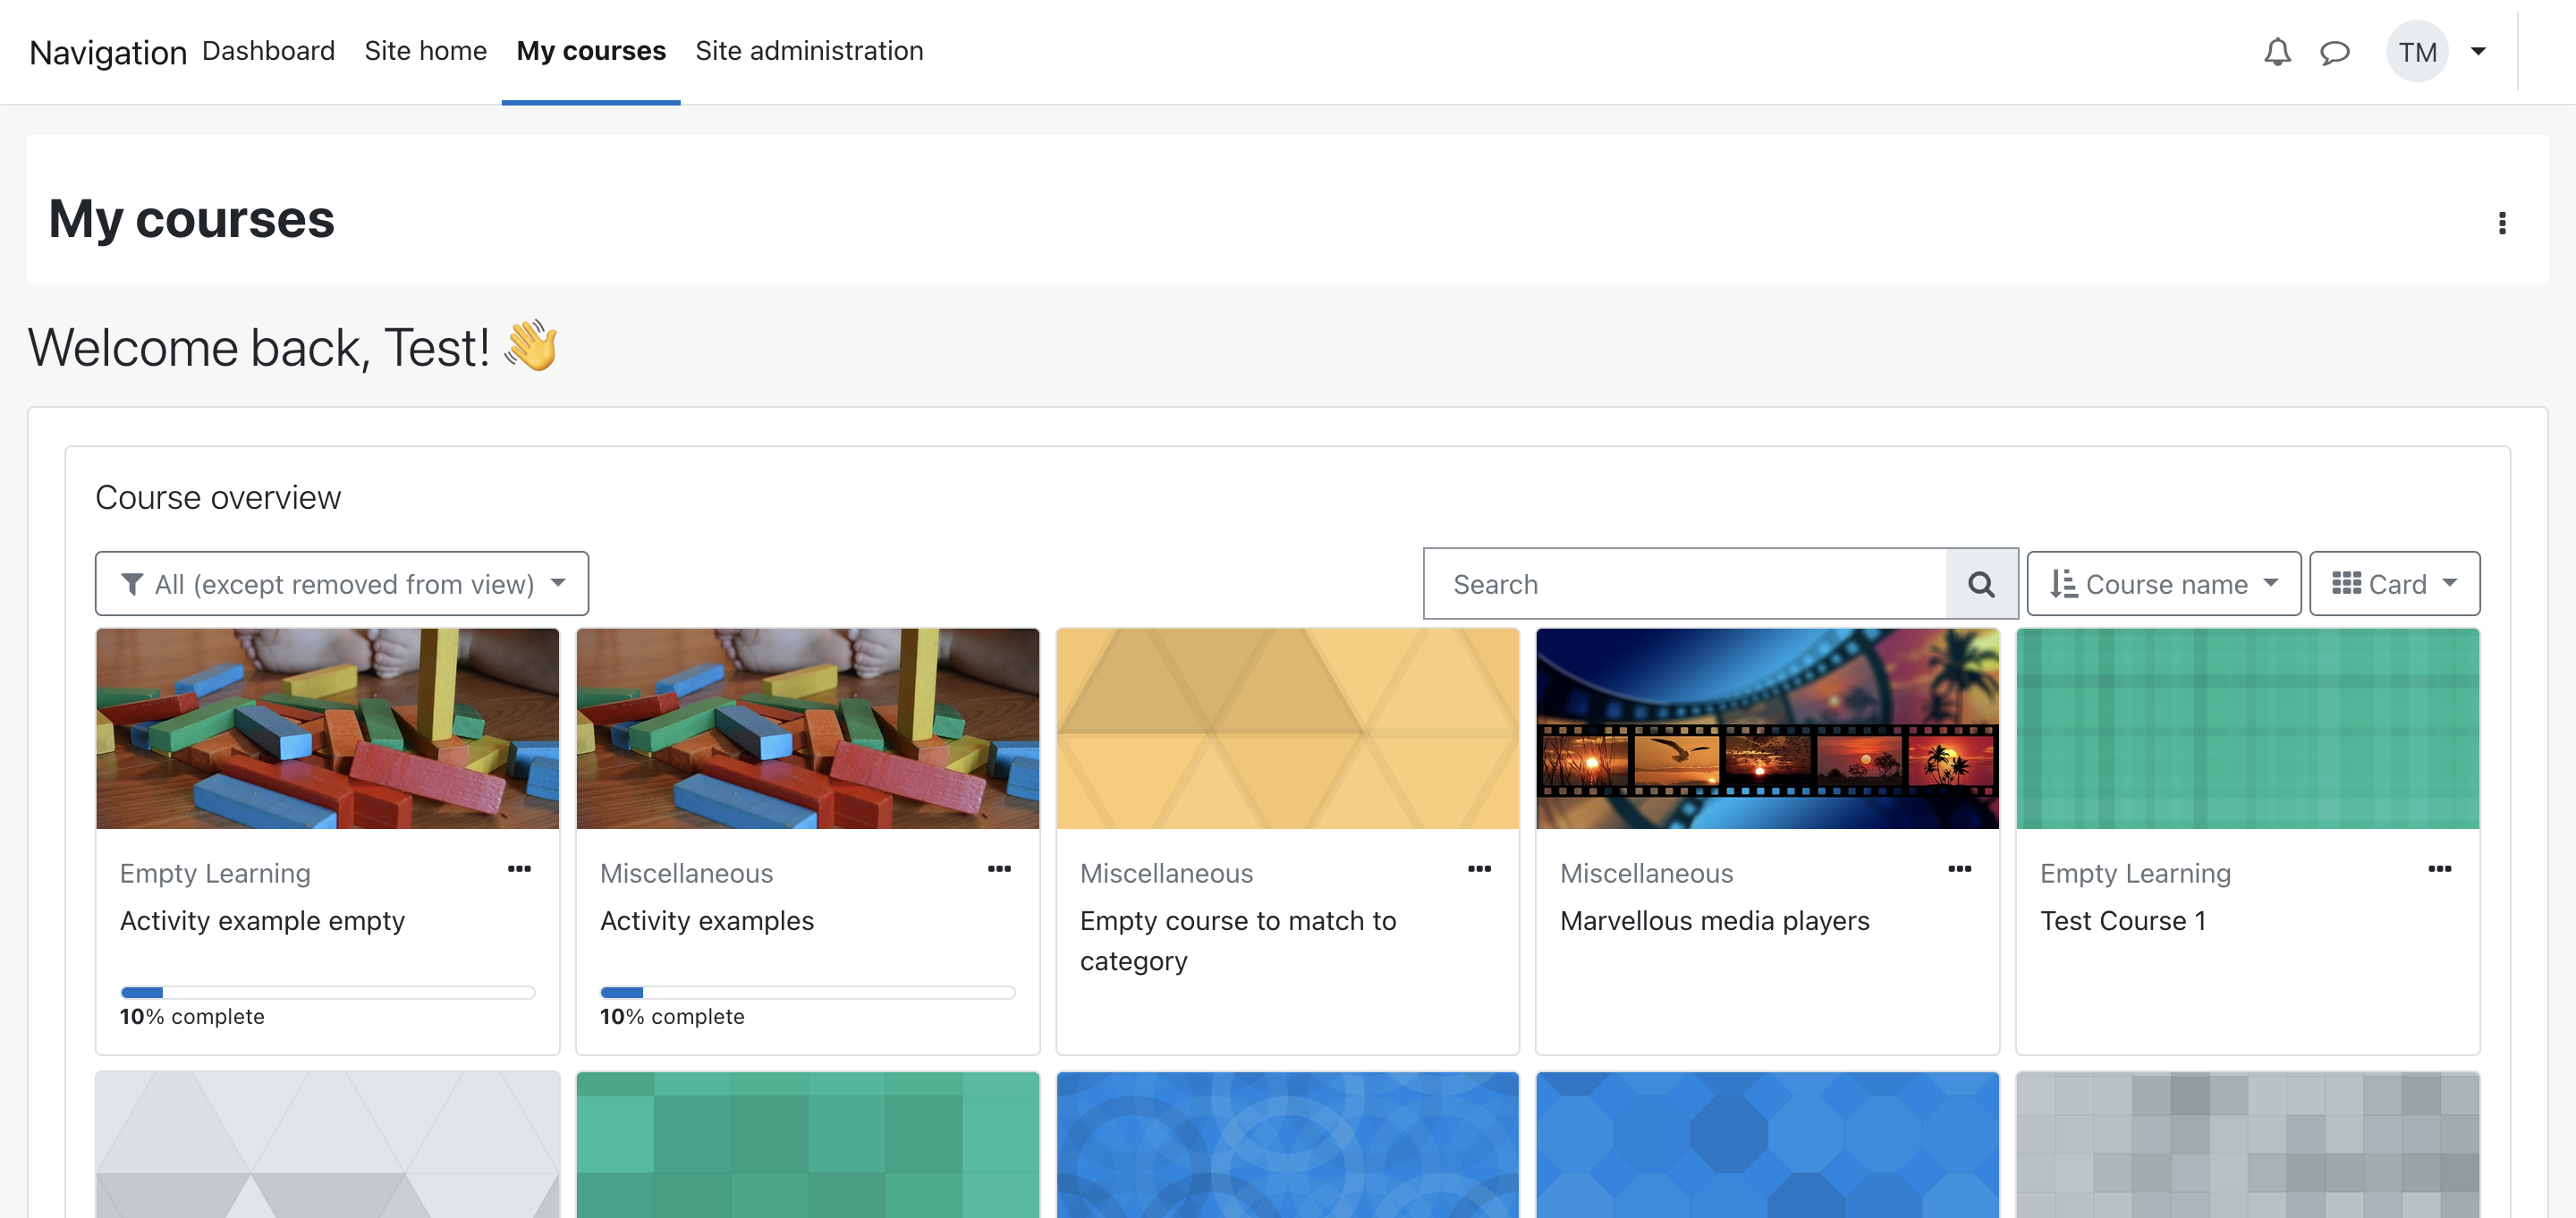Click the Marvellous media players filmstrip thumbnail
The width and height of the screenshot is (2576, 1218).
click(1767, 729)
